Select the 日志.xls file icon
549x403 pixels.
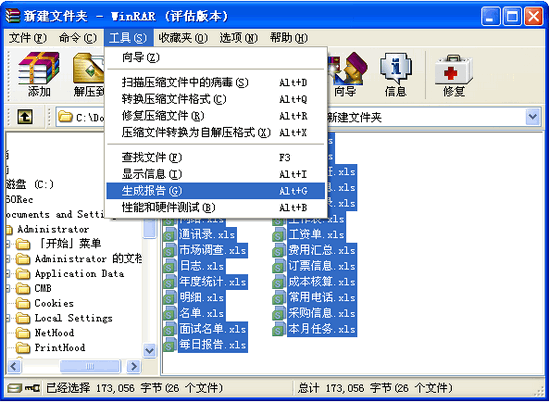pos(169,266)
